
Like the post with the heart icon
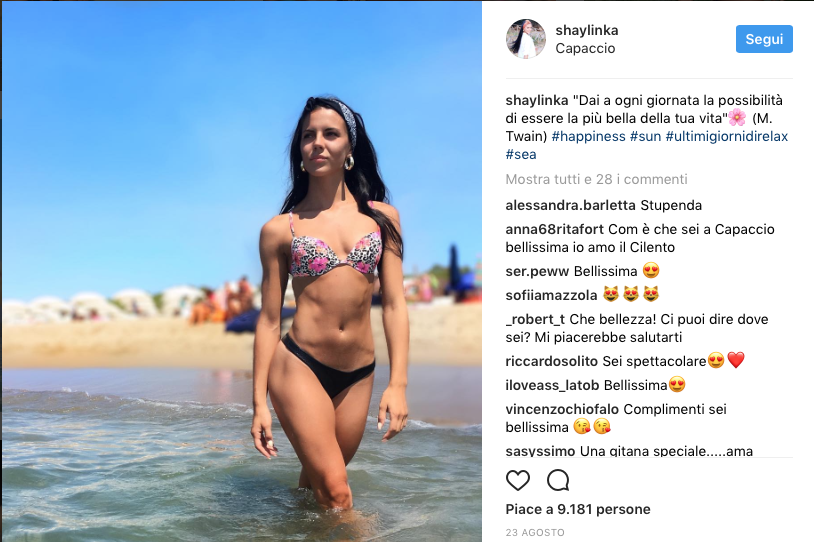(x=518, y=480)
